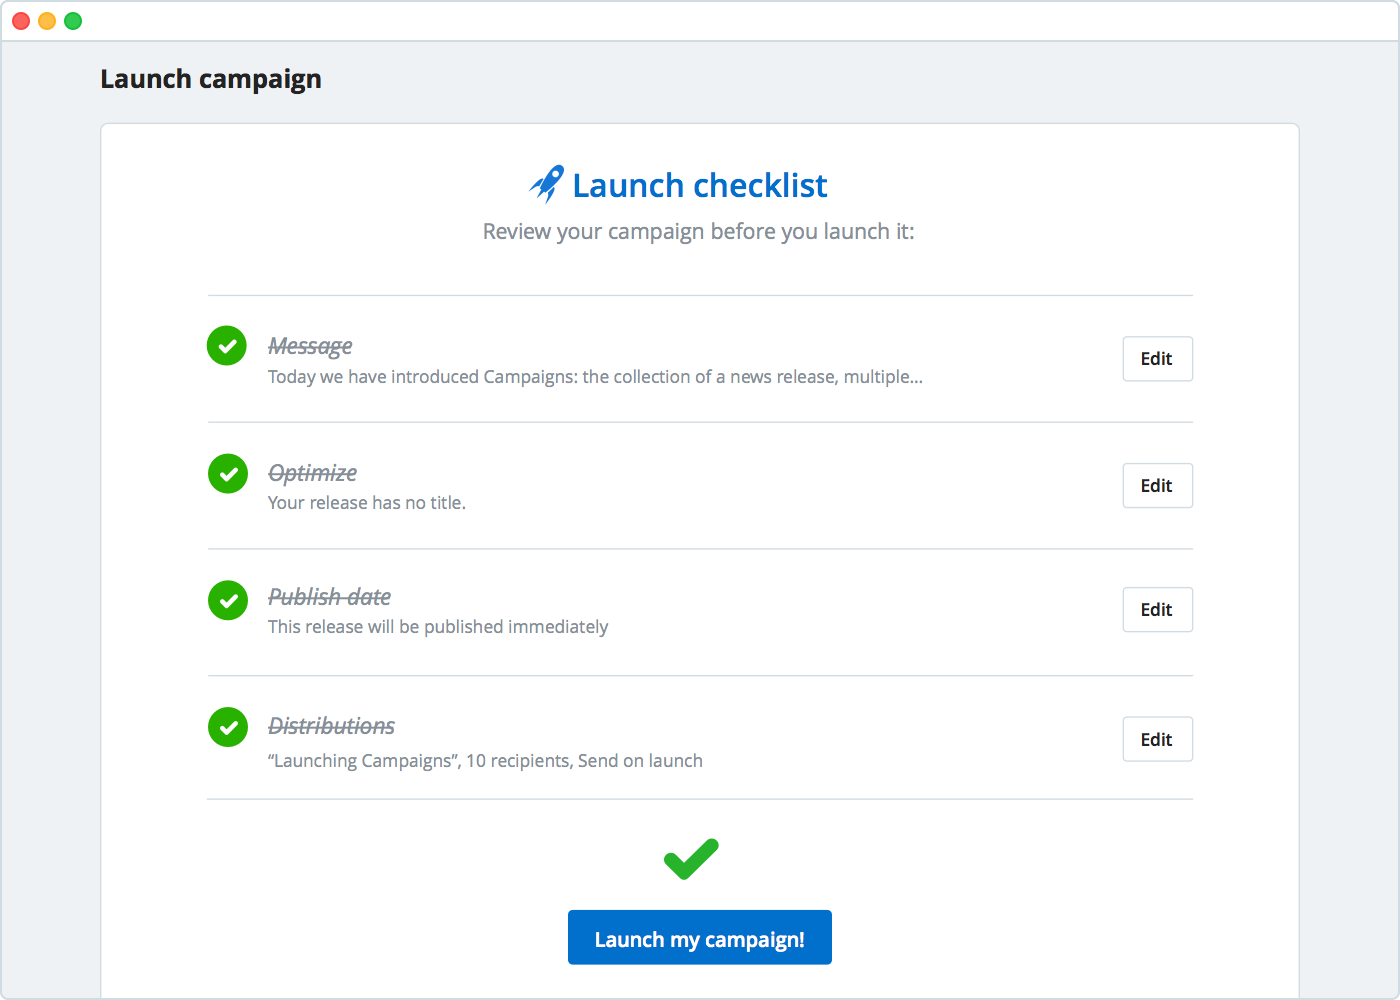Click the green check circle beside Publish date

click(x=228, y=600)
